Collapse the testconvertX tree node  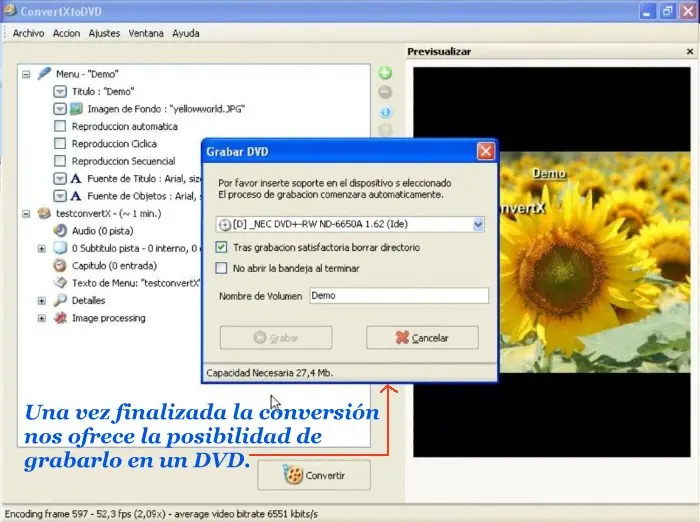pyautogui.click(x=26, y=214)
